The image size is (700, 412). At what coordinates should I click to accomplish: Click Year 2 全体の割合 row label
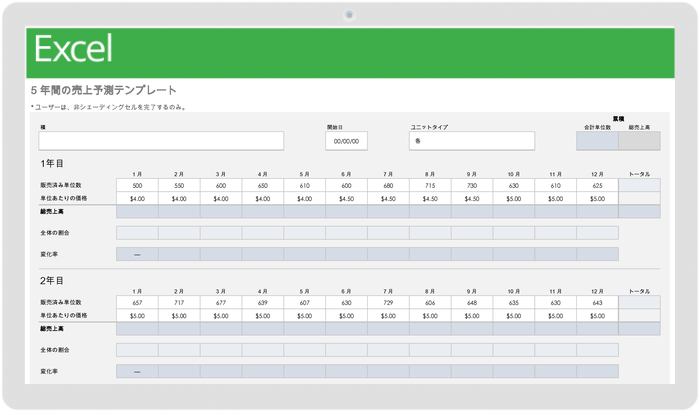click(x=54, y=350)
